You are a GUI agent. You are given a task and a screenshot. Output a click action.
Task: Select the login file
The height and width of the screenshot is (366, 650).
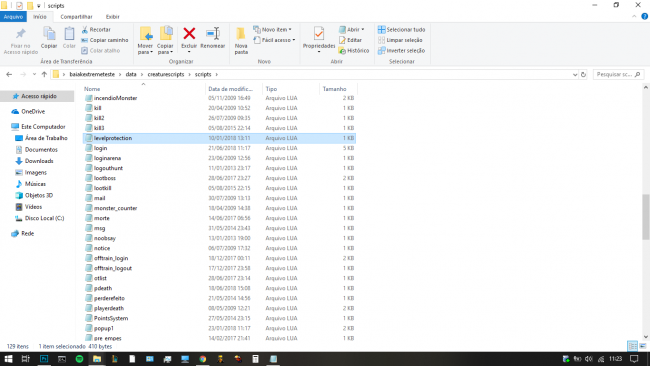220,148
